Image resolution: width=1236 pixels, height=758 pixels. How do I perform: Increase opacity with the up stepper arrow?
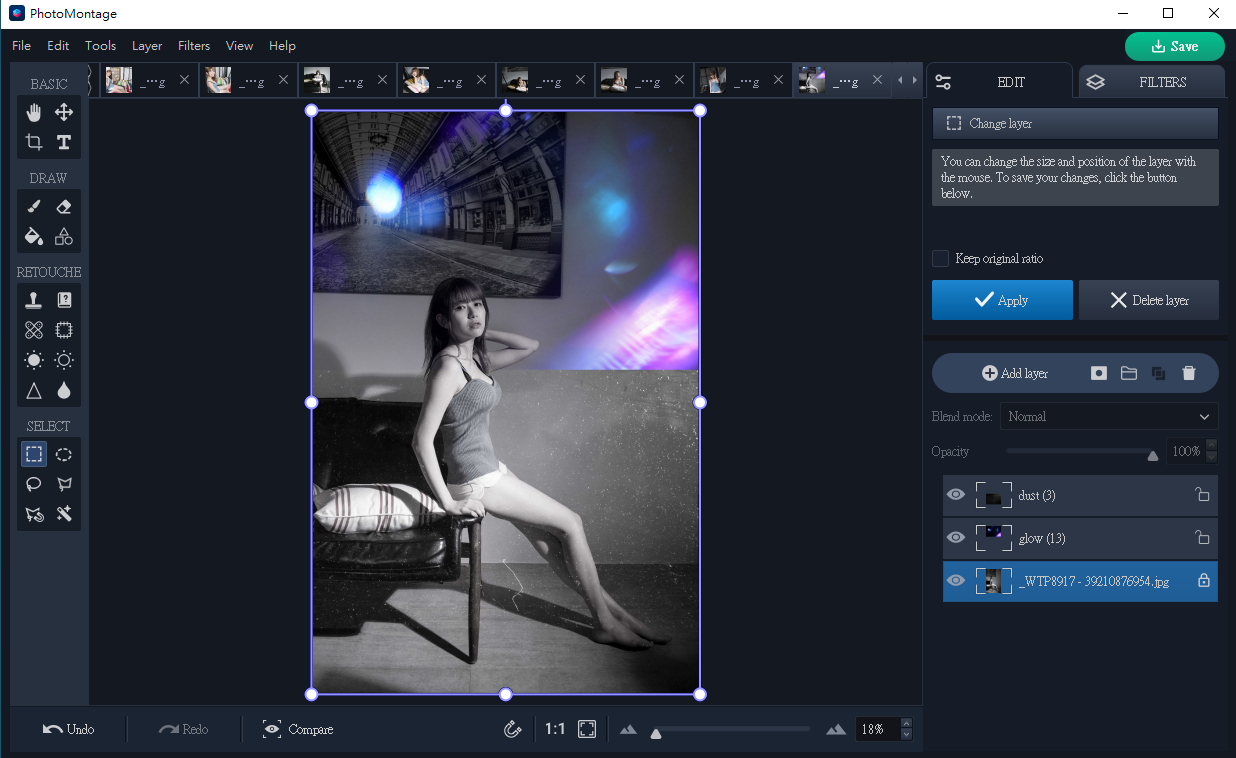(x=1212, y=445)
